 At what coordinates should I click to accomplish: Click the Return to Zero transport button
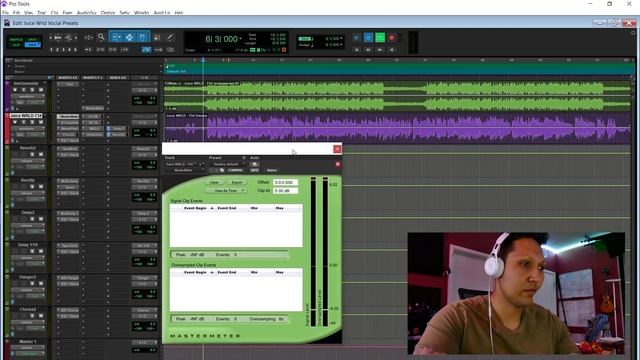pos(357,50)
